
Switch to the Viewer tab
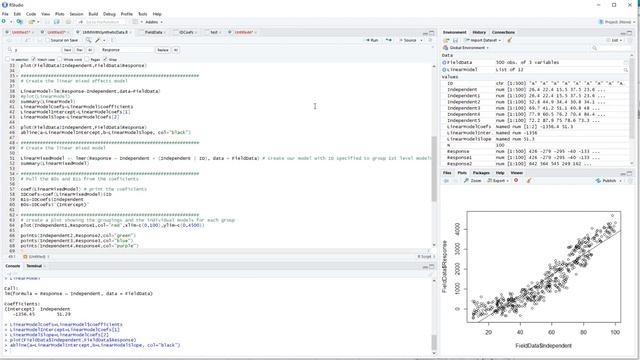516,173
